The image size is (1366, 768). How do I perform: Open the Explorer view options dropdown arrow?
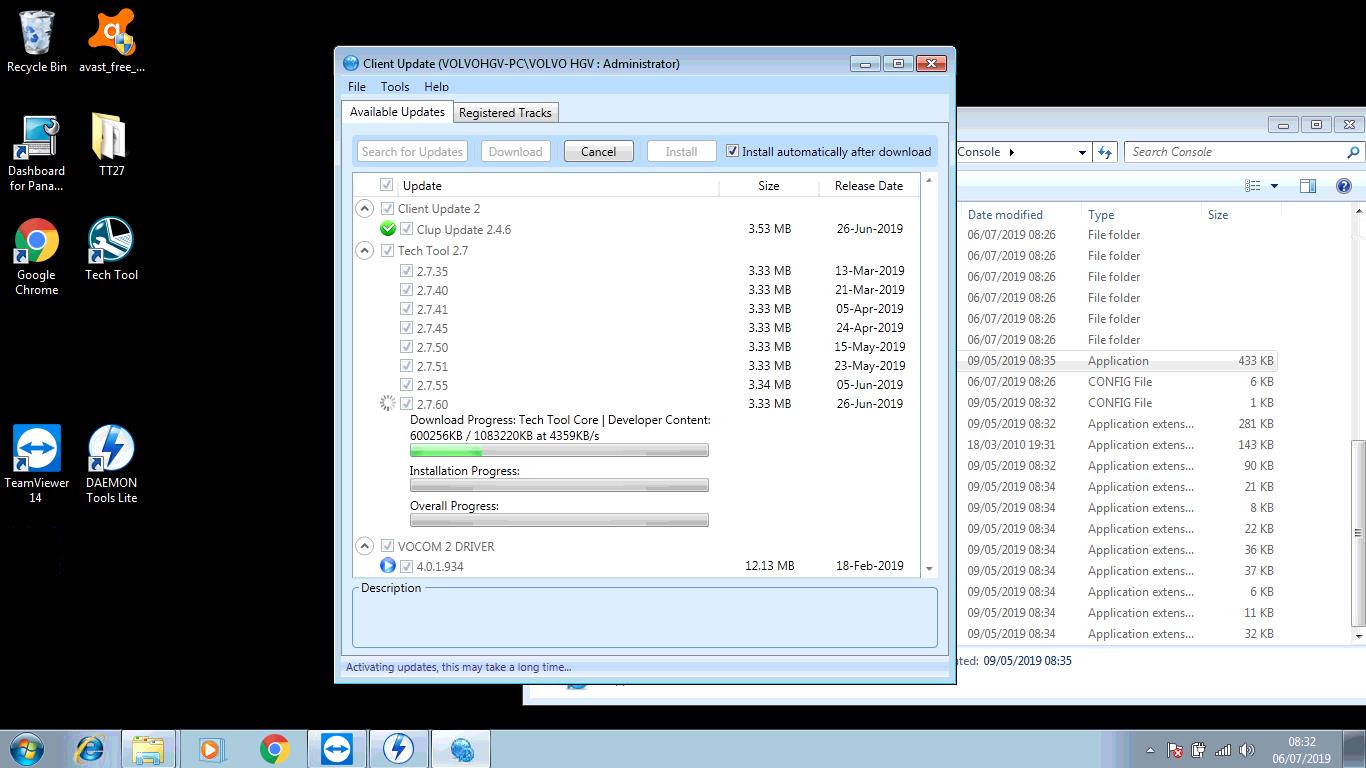coord(1274,186)
